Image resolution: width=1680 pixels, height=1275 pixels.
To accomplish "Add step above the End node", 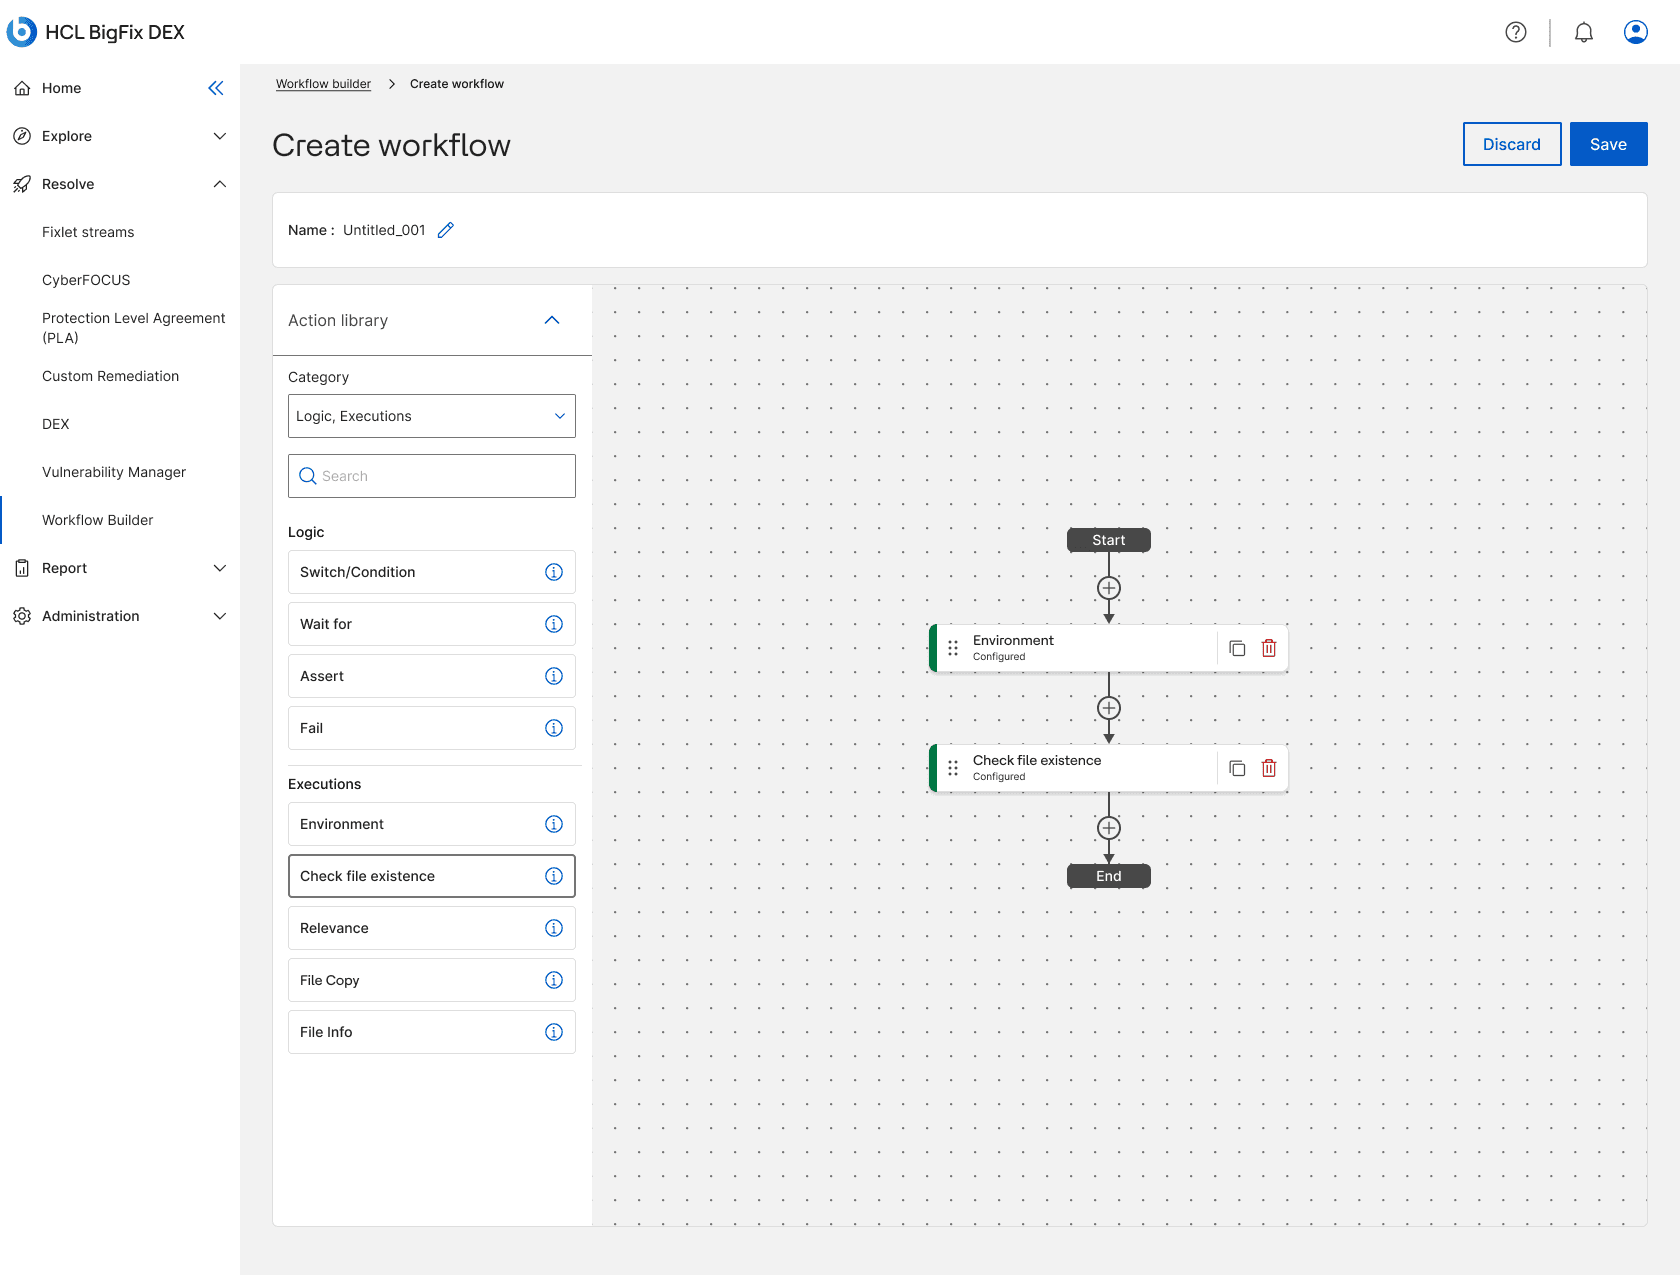I will (1109, 828).
